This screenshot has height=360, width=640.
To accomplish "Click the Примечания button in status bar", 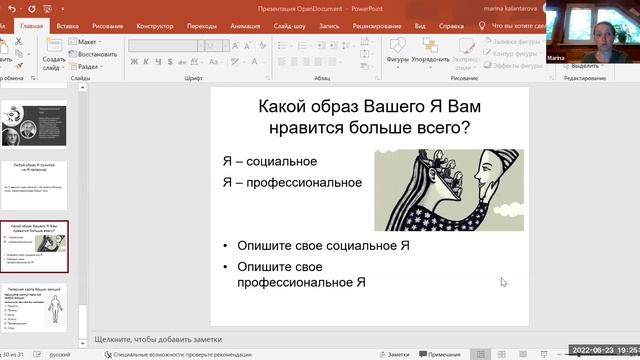I will tap(440, 354).
